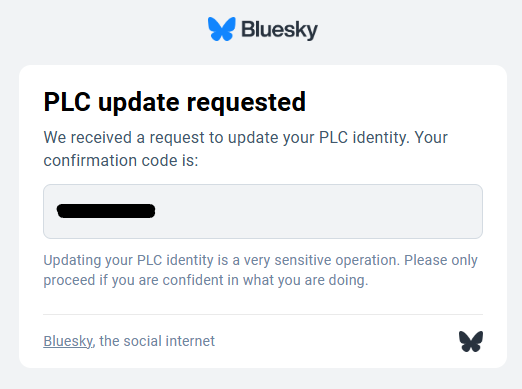Click the "confirmation code is:" text
Screen dimensions: 522x389
click(121, 160)
